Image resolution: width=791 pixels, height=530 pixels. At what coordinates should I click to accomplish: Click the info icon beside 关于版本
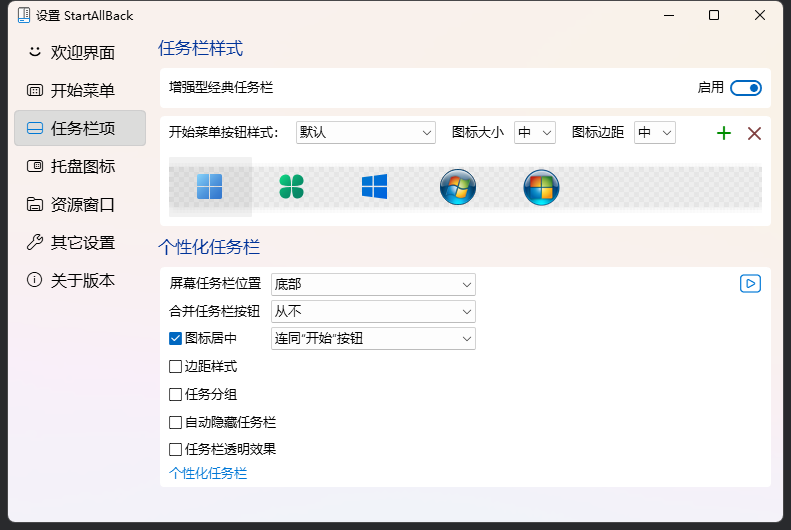[34, 280]
